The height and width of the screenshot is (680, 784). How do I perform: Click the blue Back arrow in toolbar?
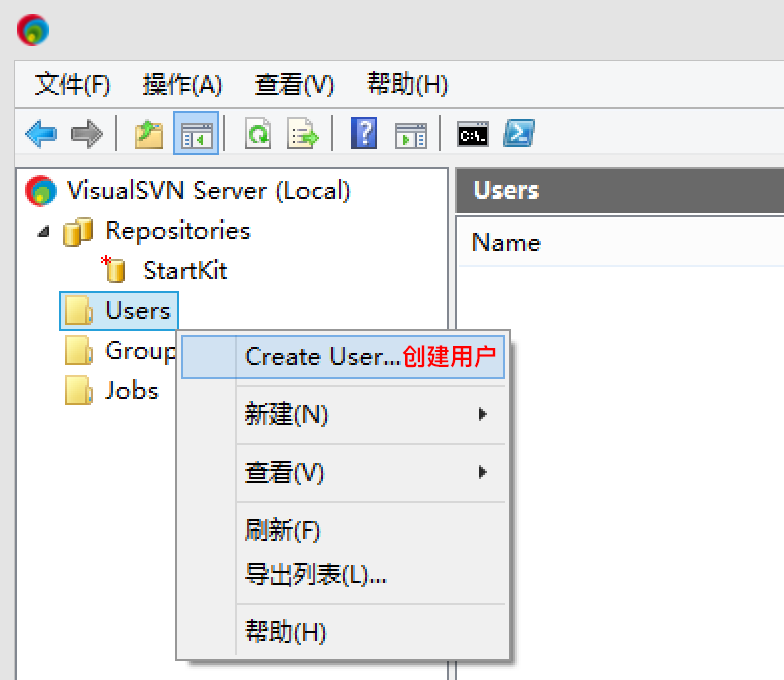(41, 134)
